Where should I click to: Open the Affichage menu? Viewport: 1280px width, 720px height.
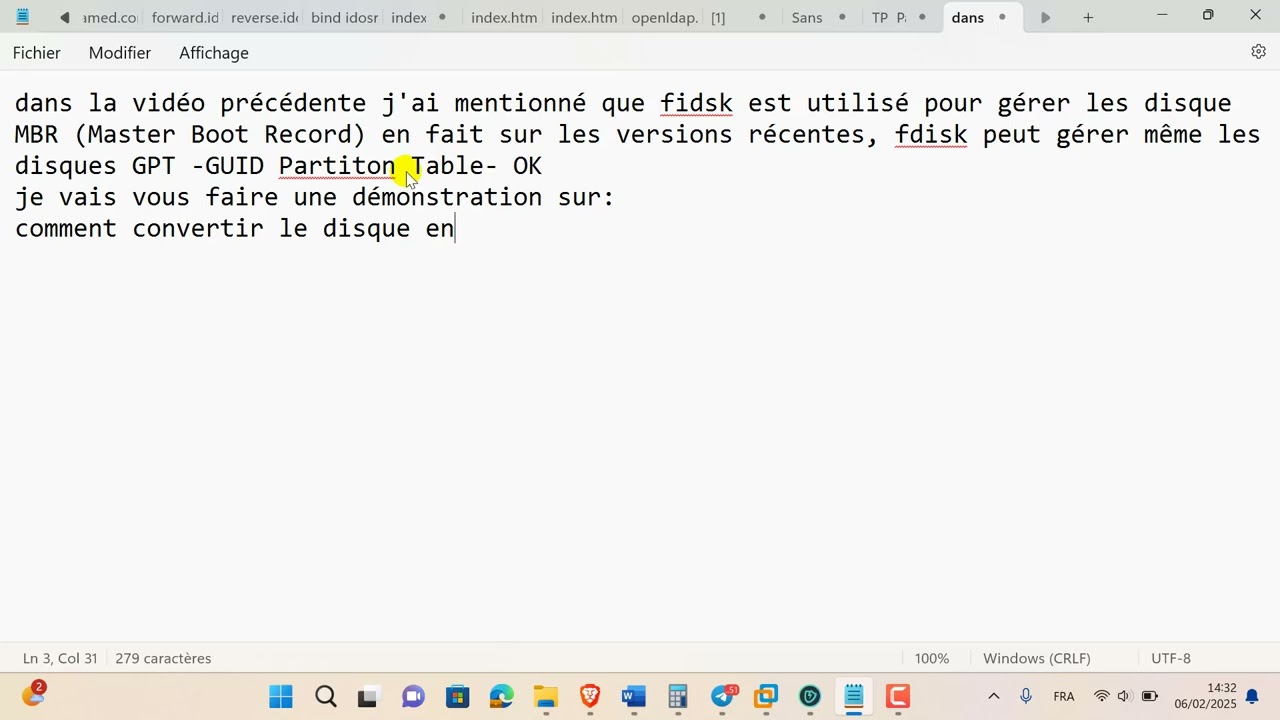click(x=214, y=53)
